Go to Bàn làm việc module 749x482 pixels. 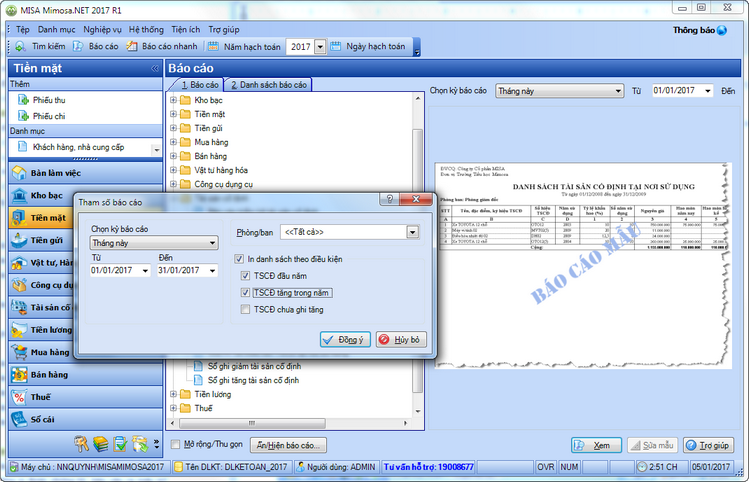pos(86,173)
